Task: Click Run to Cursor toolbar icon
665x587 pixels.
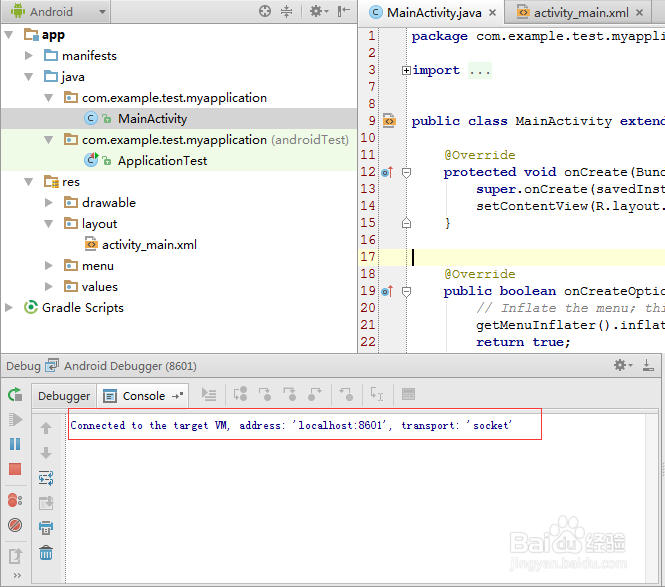Action: click(x=377, y=394)
